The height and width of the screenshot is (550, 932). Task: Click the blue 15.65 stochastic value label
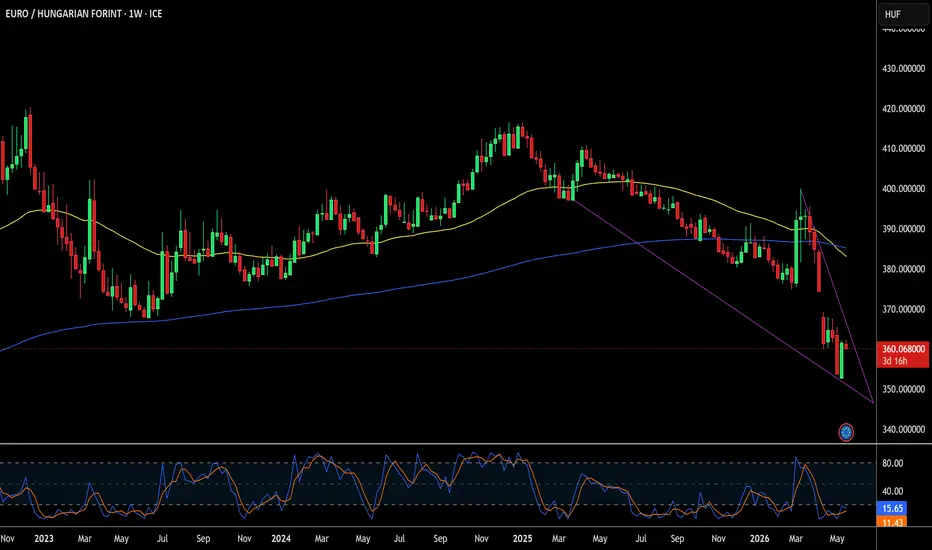892,508
